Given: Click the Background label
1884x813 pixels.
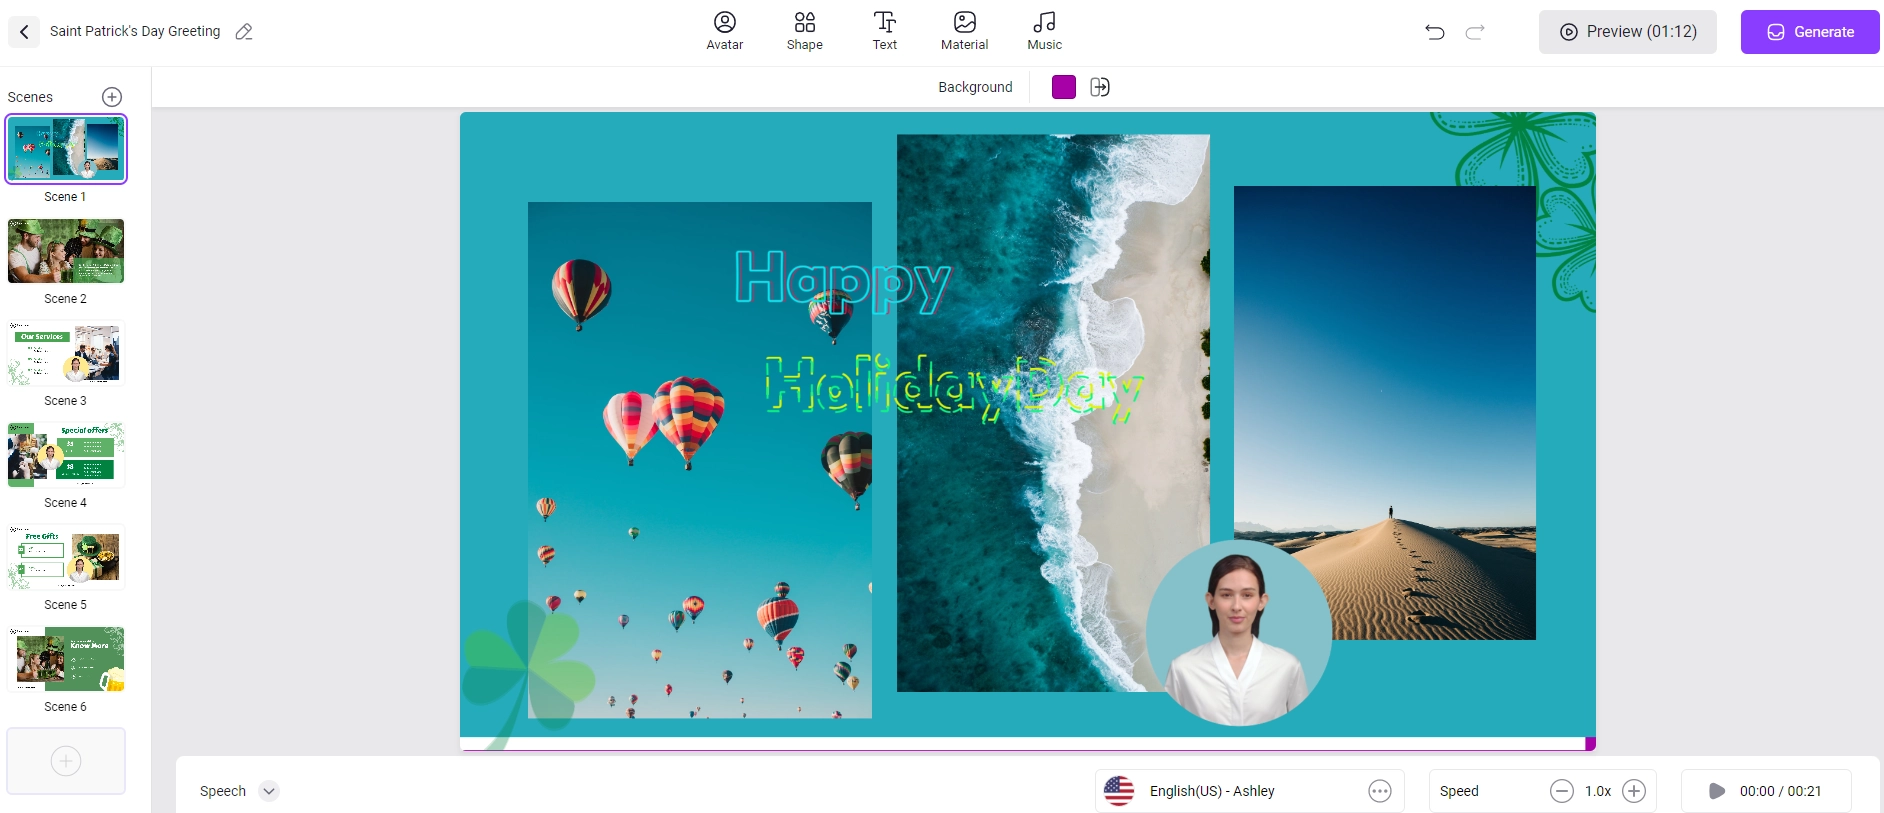Looking at the screenshot, I should 975,87.
